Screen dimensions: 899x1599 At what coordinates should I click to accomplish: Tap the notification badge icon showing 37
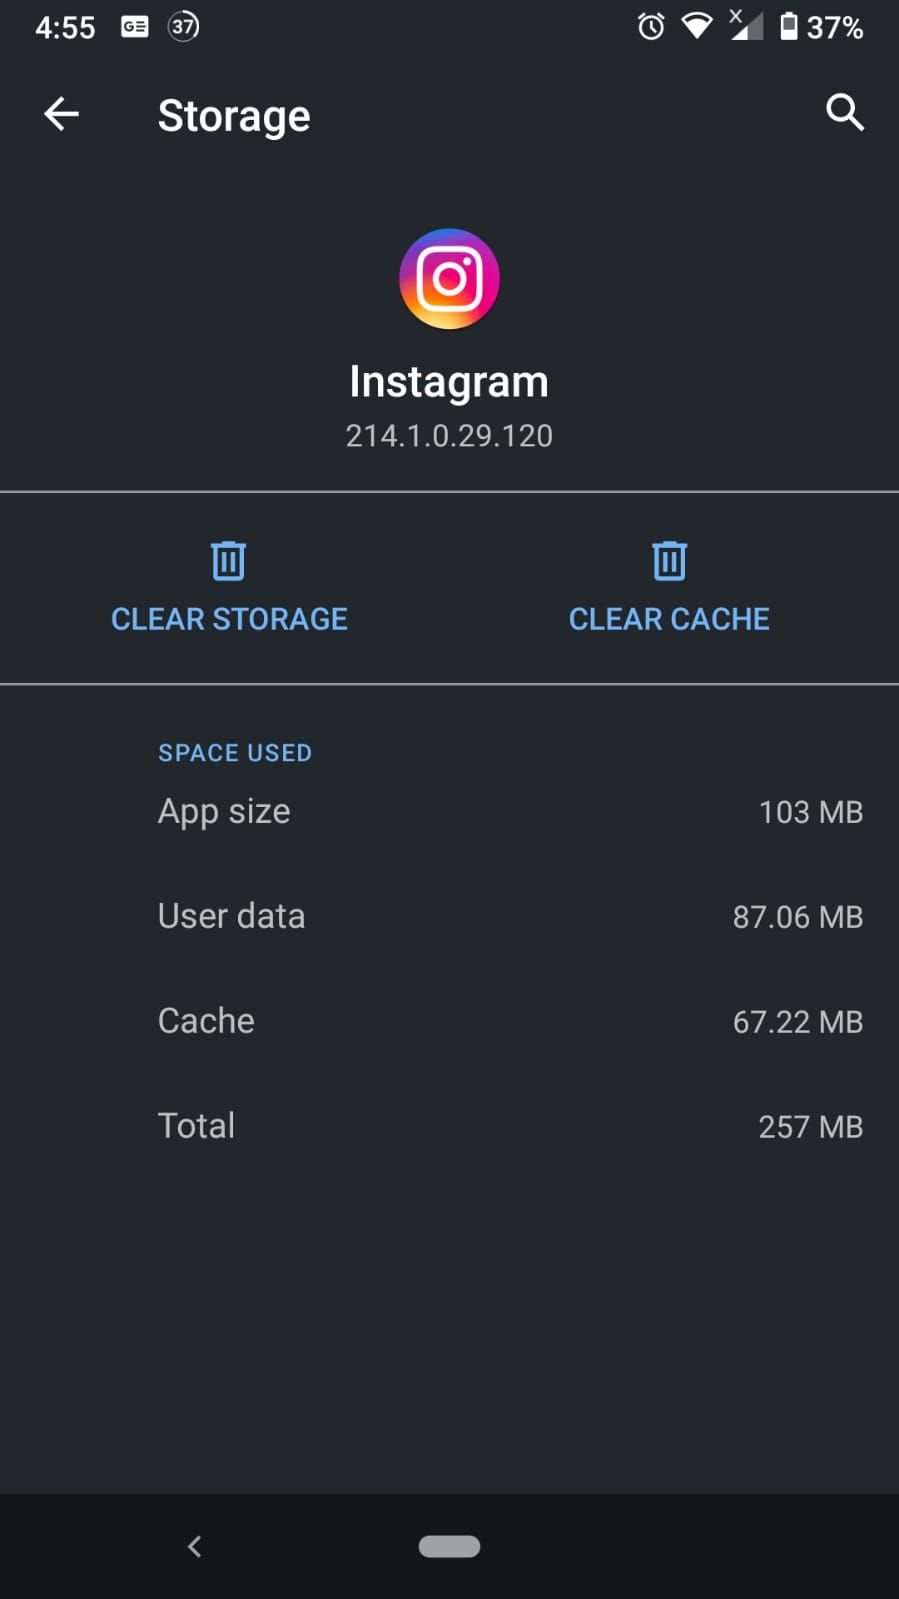[x=181, y=27]
